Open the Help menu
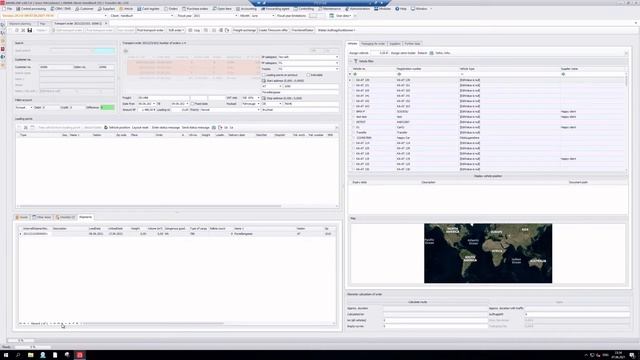This screenshot has width=640, height=360. point(401,9)
